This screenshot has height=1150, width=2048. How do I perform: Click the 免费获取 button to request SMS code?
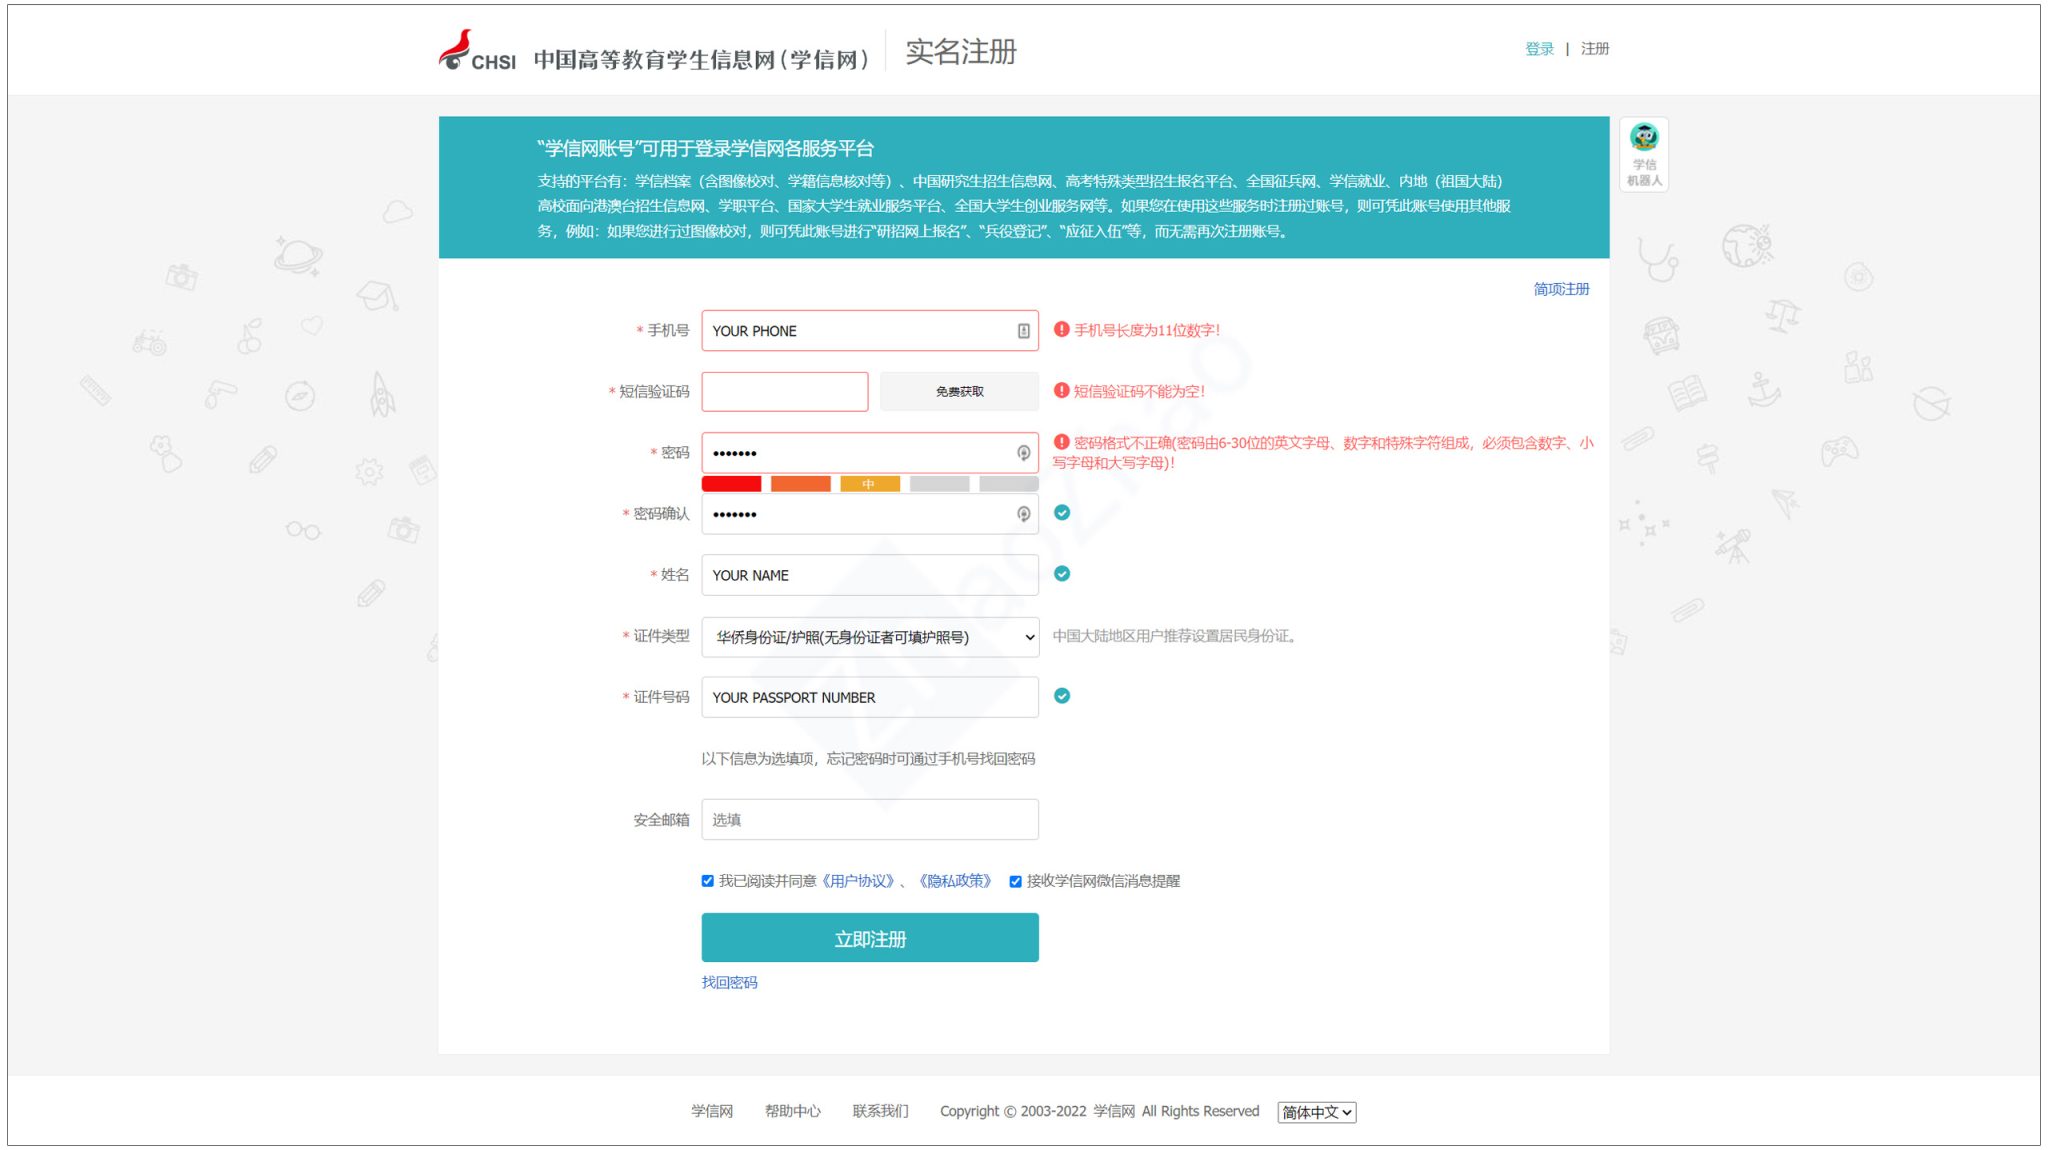[x=957, y=391]
